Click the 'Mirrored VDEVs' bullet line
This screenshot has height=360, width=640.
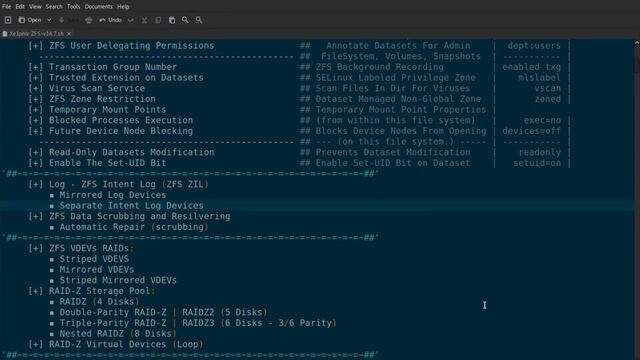coord(92,269)
